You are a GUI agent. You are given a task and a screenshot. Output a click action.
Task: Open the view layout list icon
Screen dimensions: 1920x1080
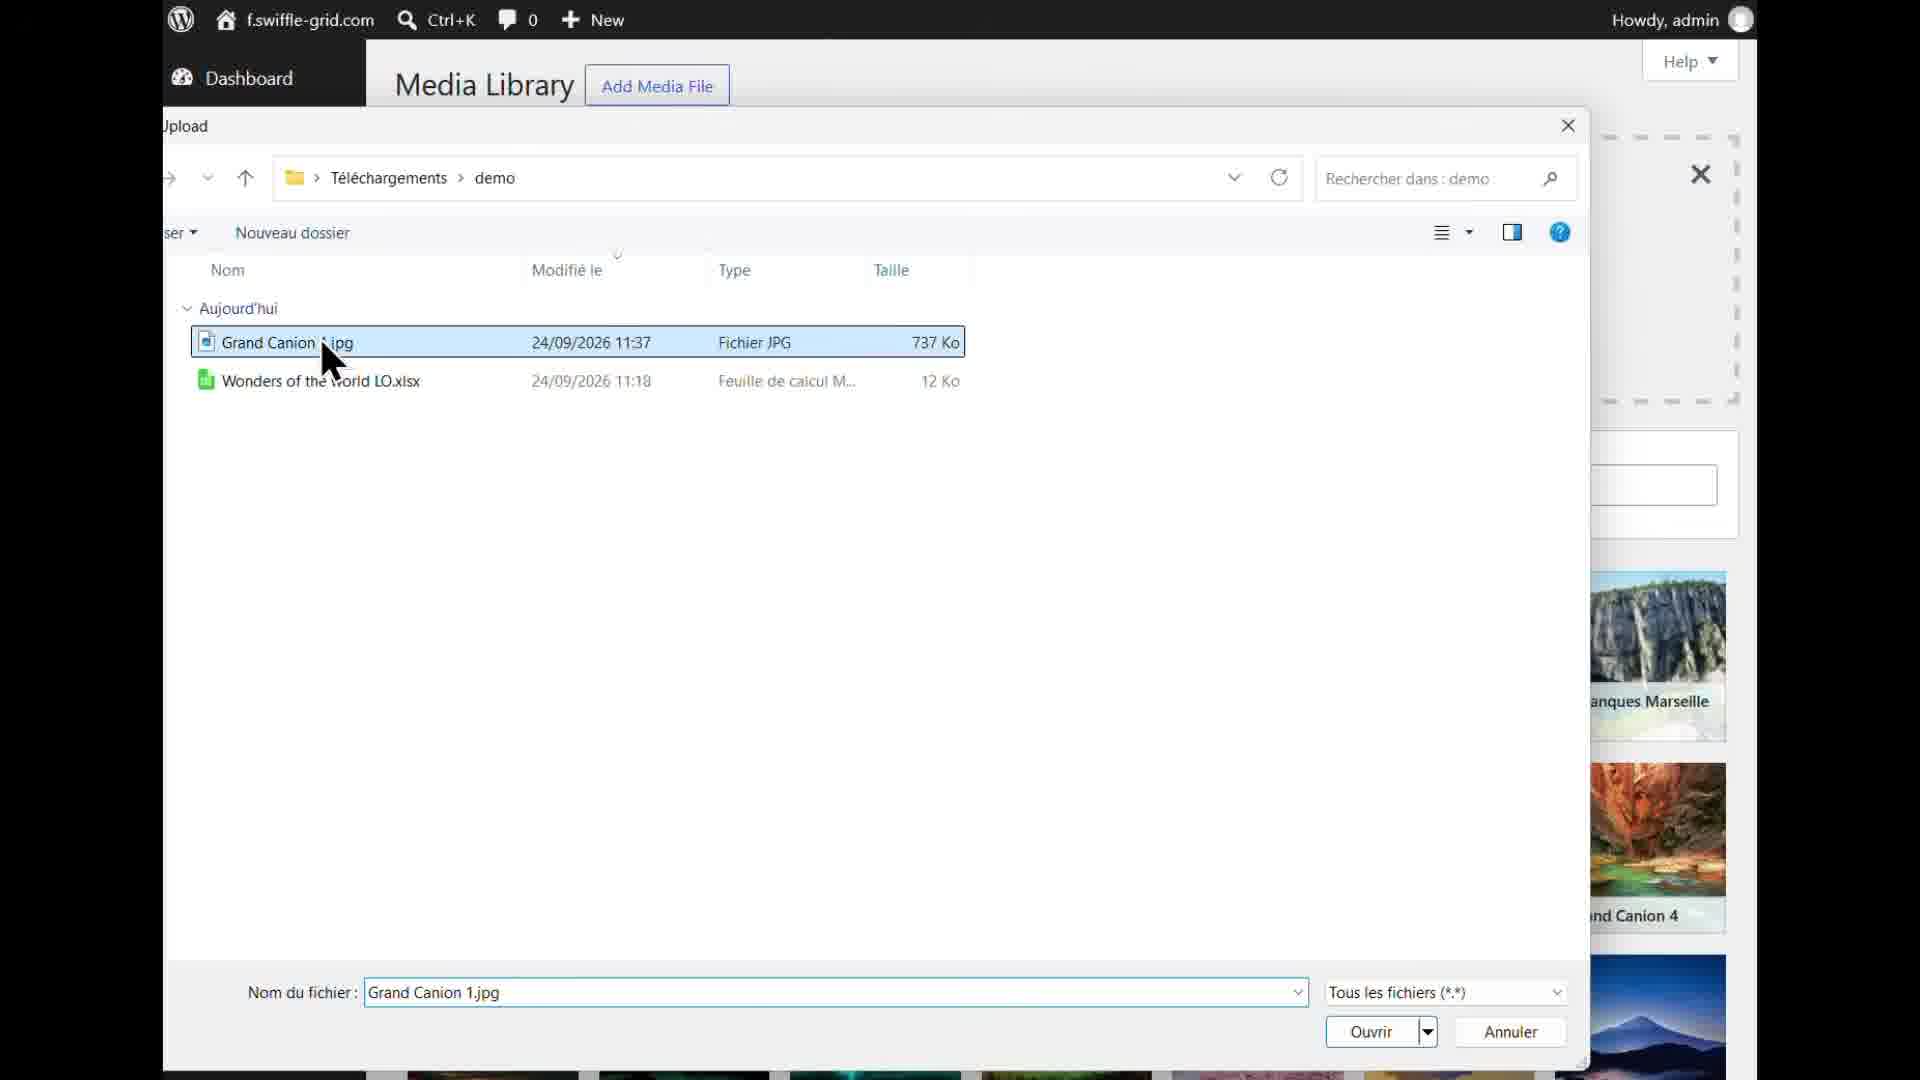1441,233
